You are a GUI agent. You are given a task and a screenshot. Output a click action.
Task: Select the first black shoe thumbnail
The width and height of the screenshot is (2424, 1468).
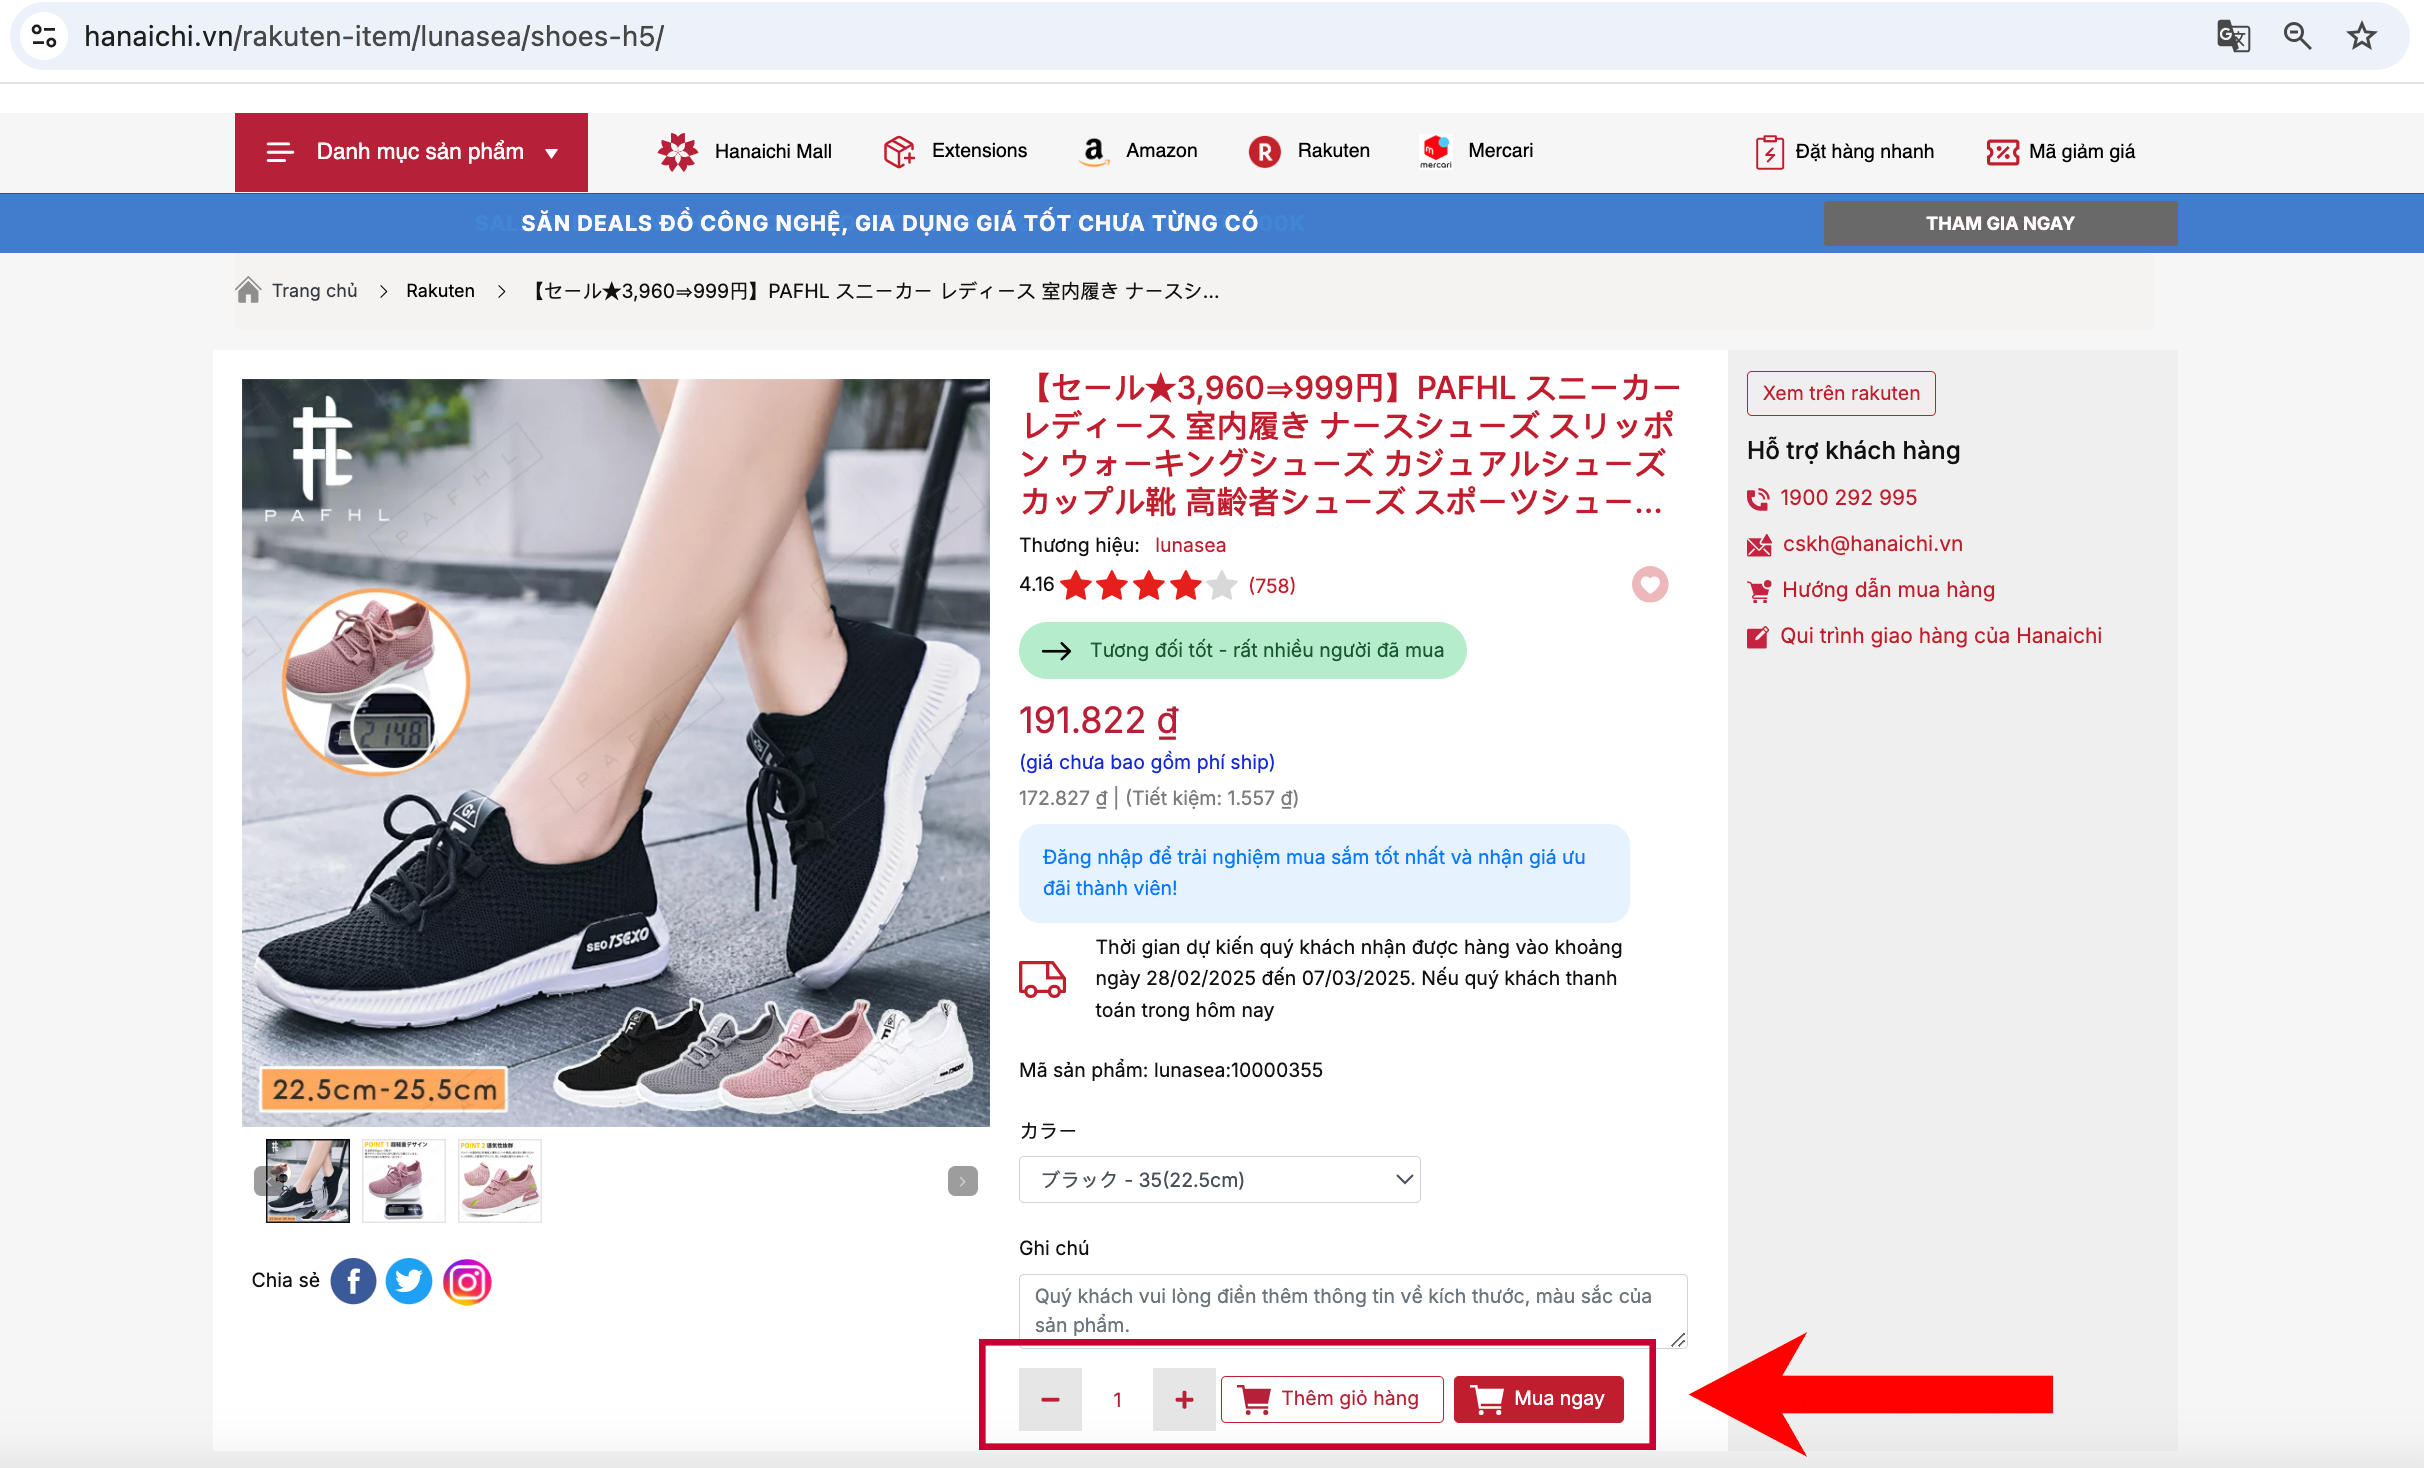point(308,1181)
